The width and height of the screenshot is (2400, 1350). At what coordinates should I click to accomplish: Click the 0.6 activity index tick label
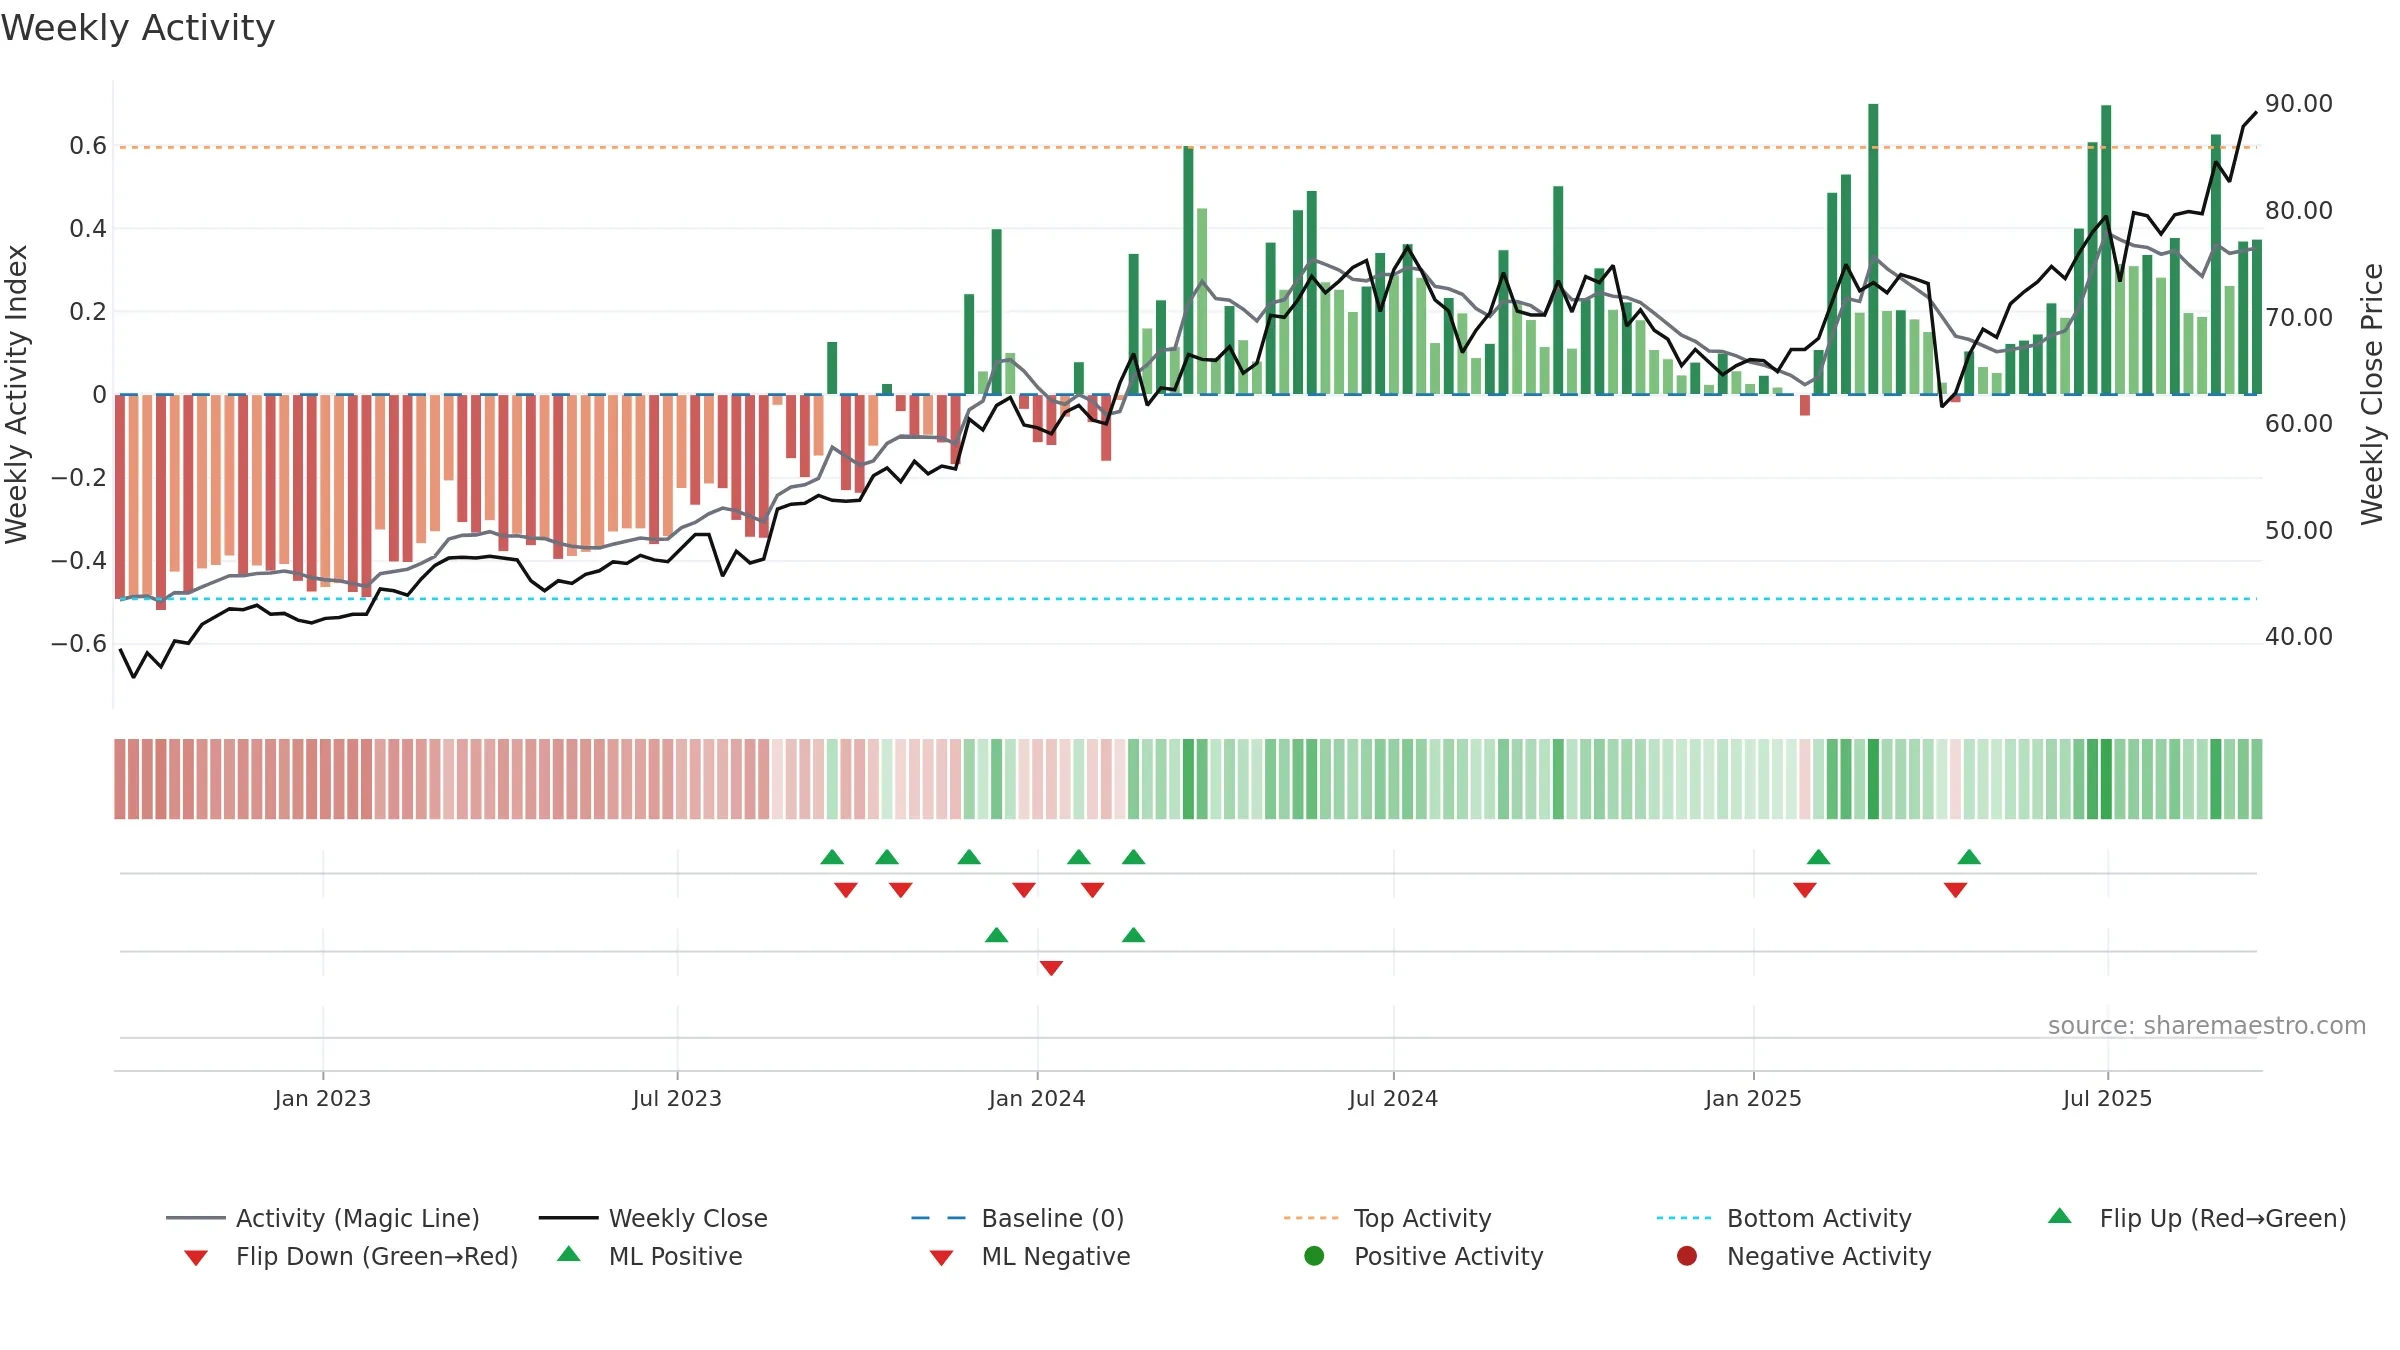[87, 146]
